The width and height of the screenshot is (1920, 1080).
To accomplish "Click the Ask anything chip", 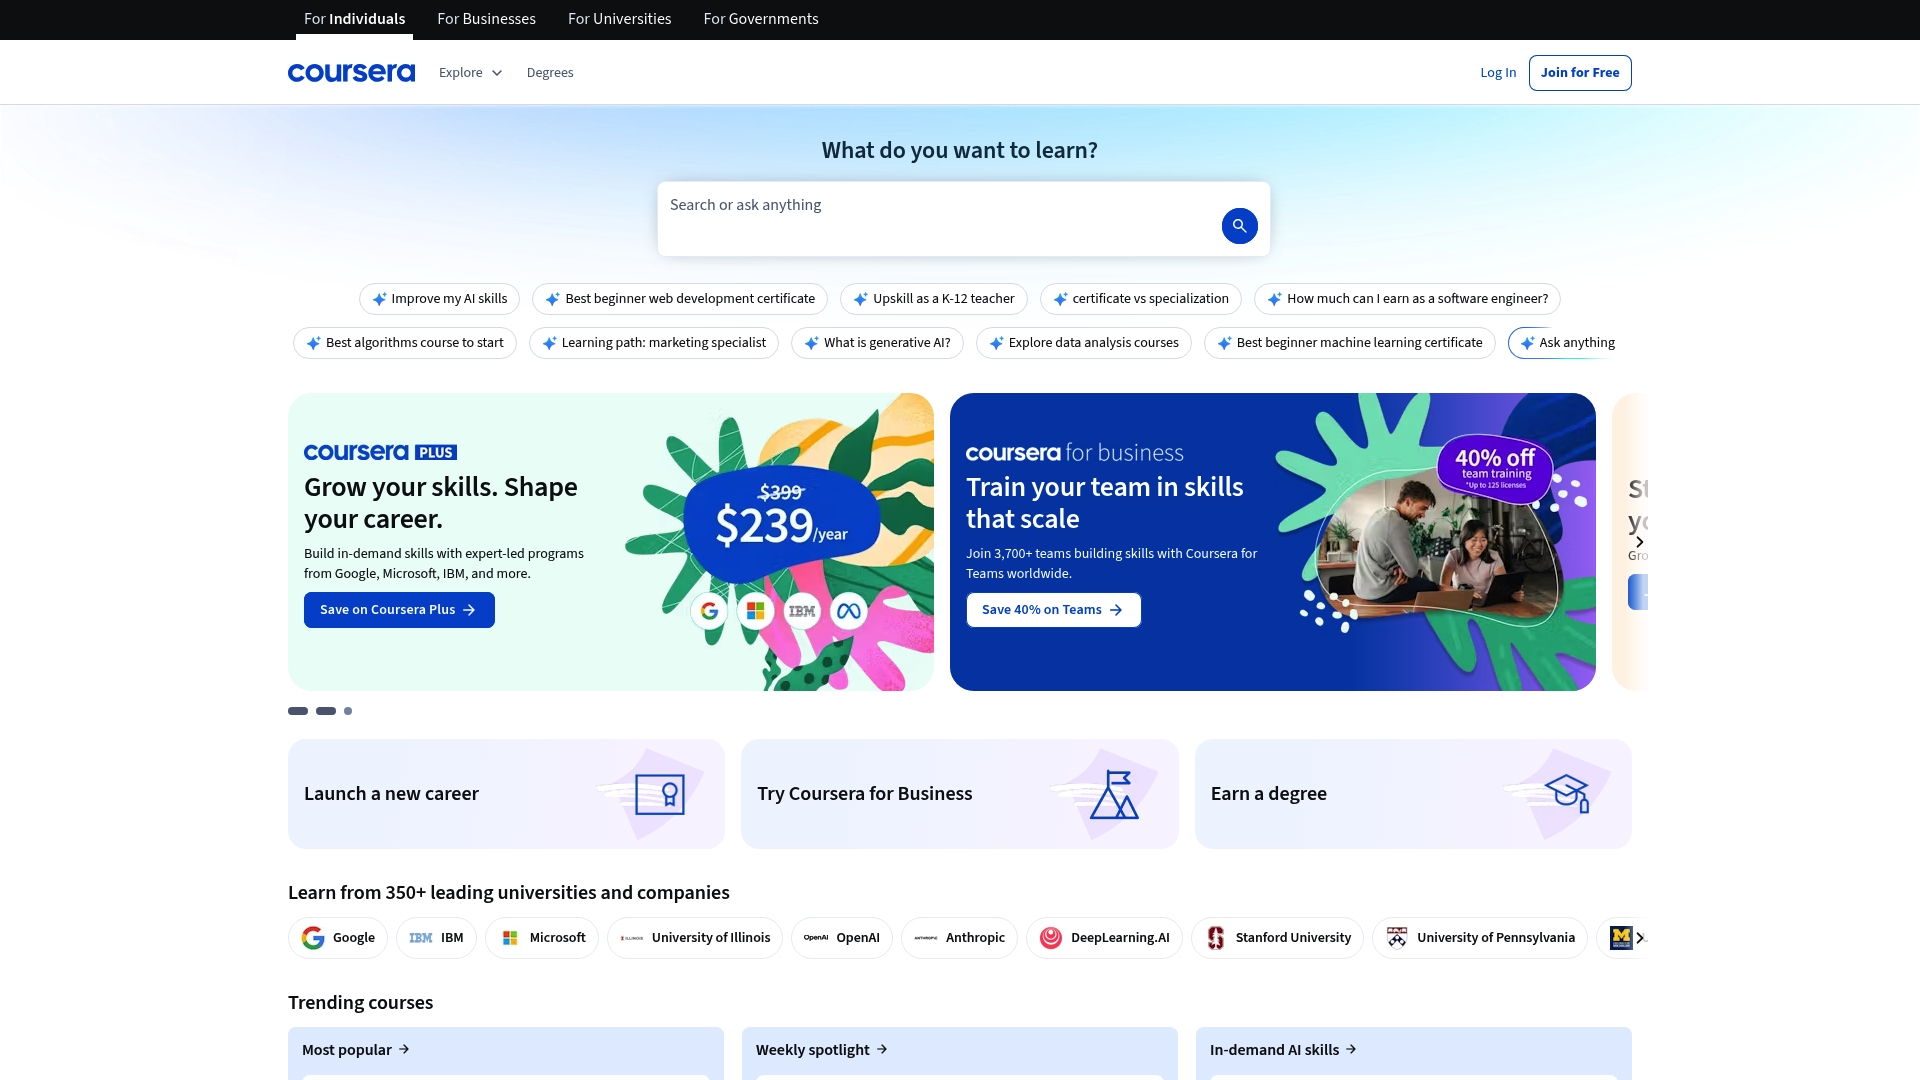I will (x=1567, y=343).
